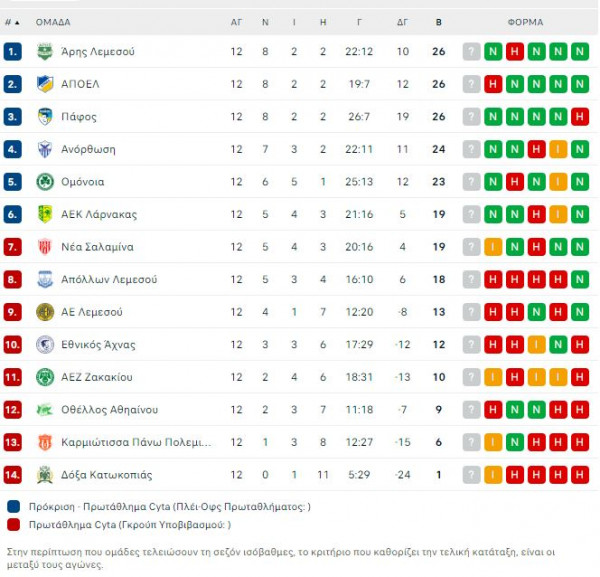
Task: Sort standings by the ΑΓ matches header
Action: (236, 22)
